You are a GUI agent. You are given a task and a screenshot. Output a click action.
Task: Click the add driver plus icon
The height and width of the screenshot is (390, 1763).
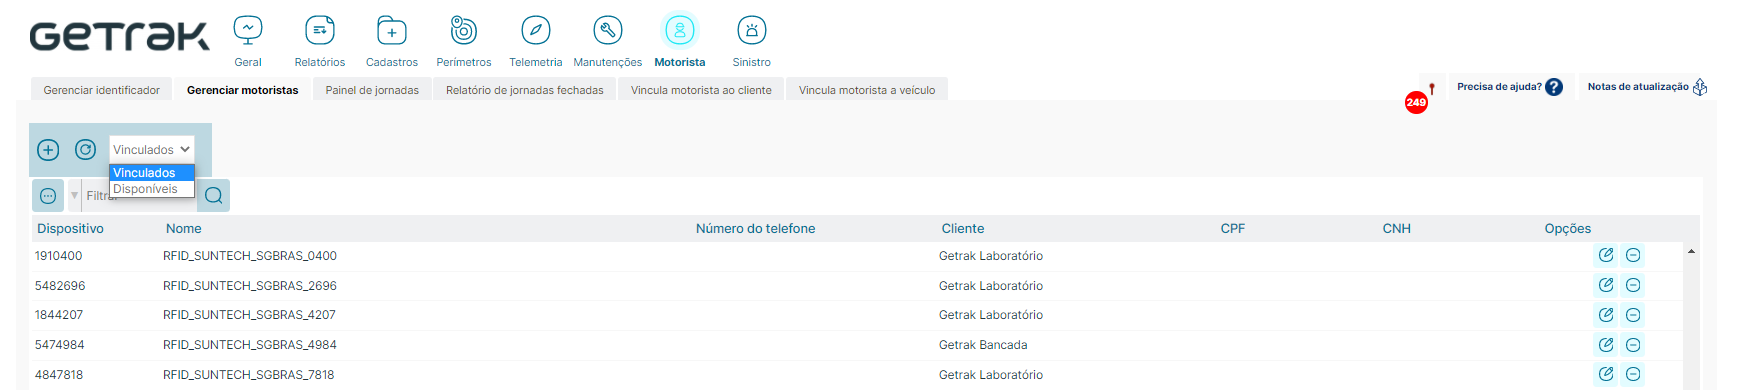click(x=48, y=150)
